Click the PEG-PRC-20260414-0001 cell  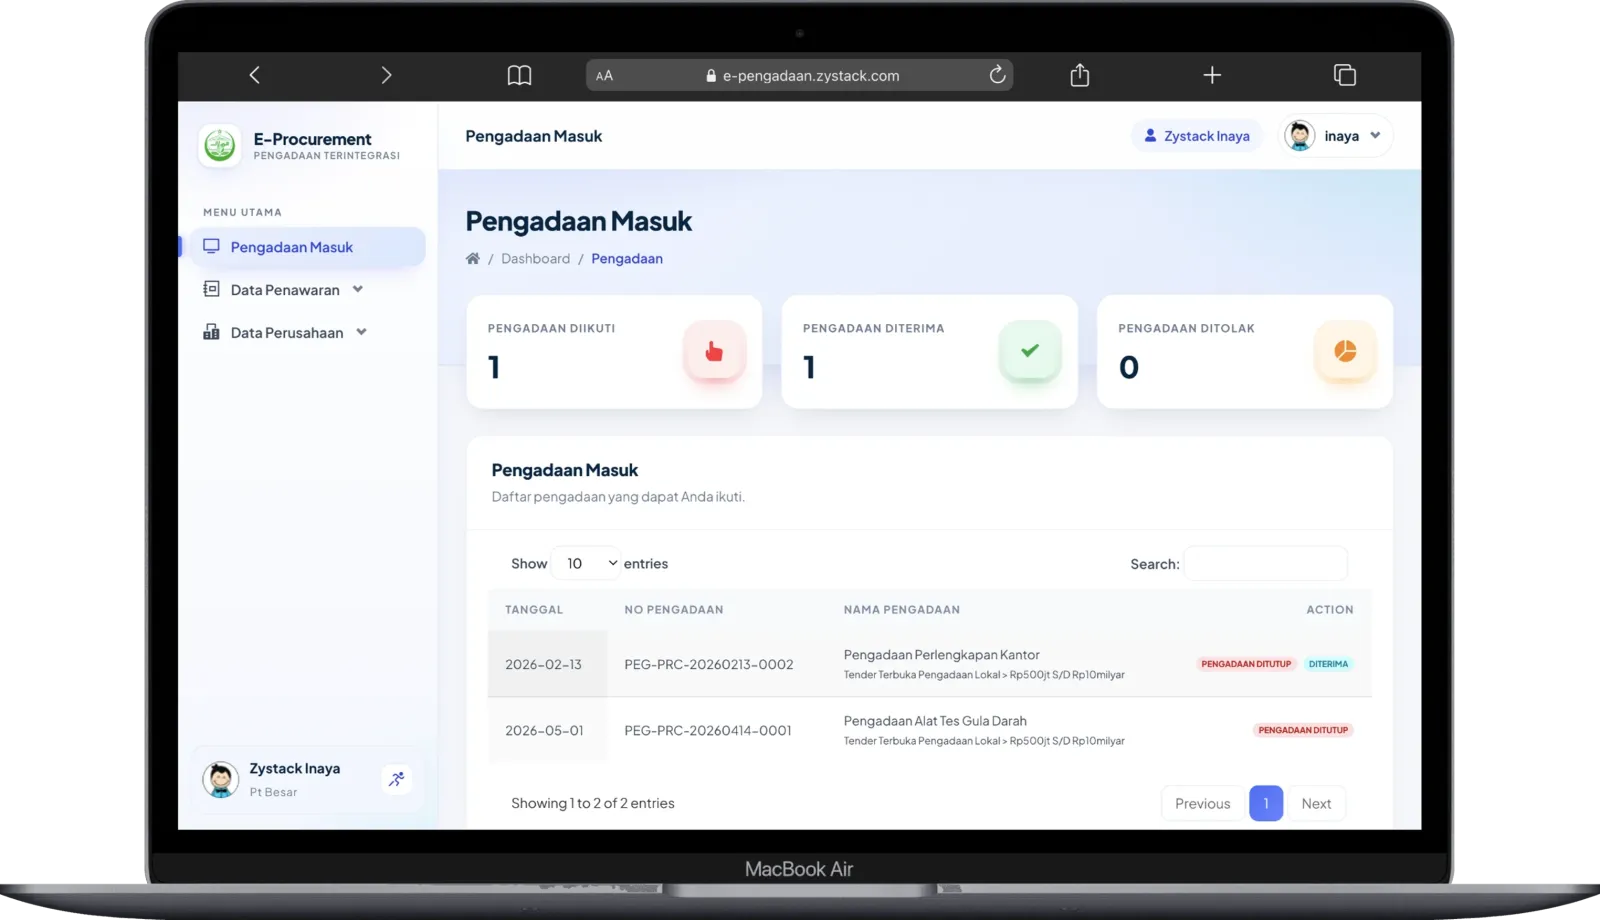[708, 731]
